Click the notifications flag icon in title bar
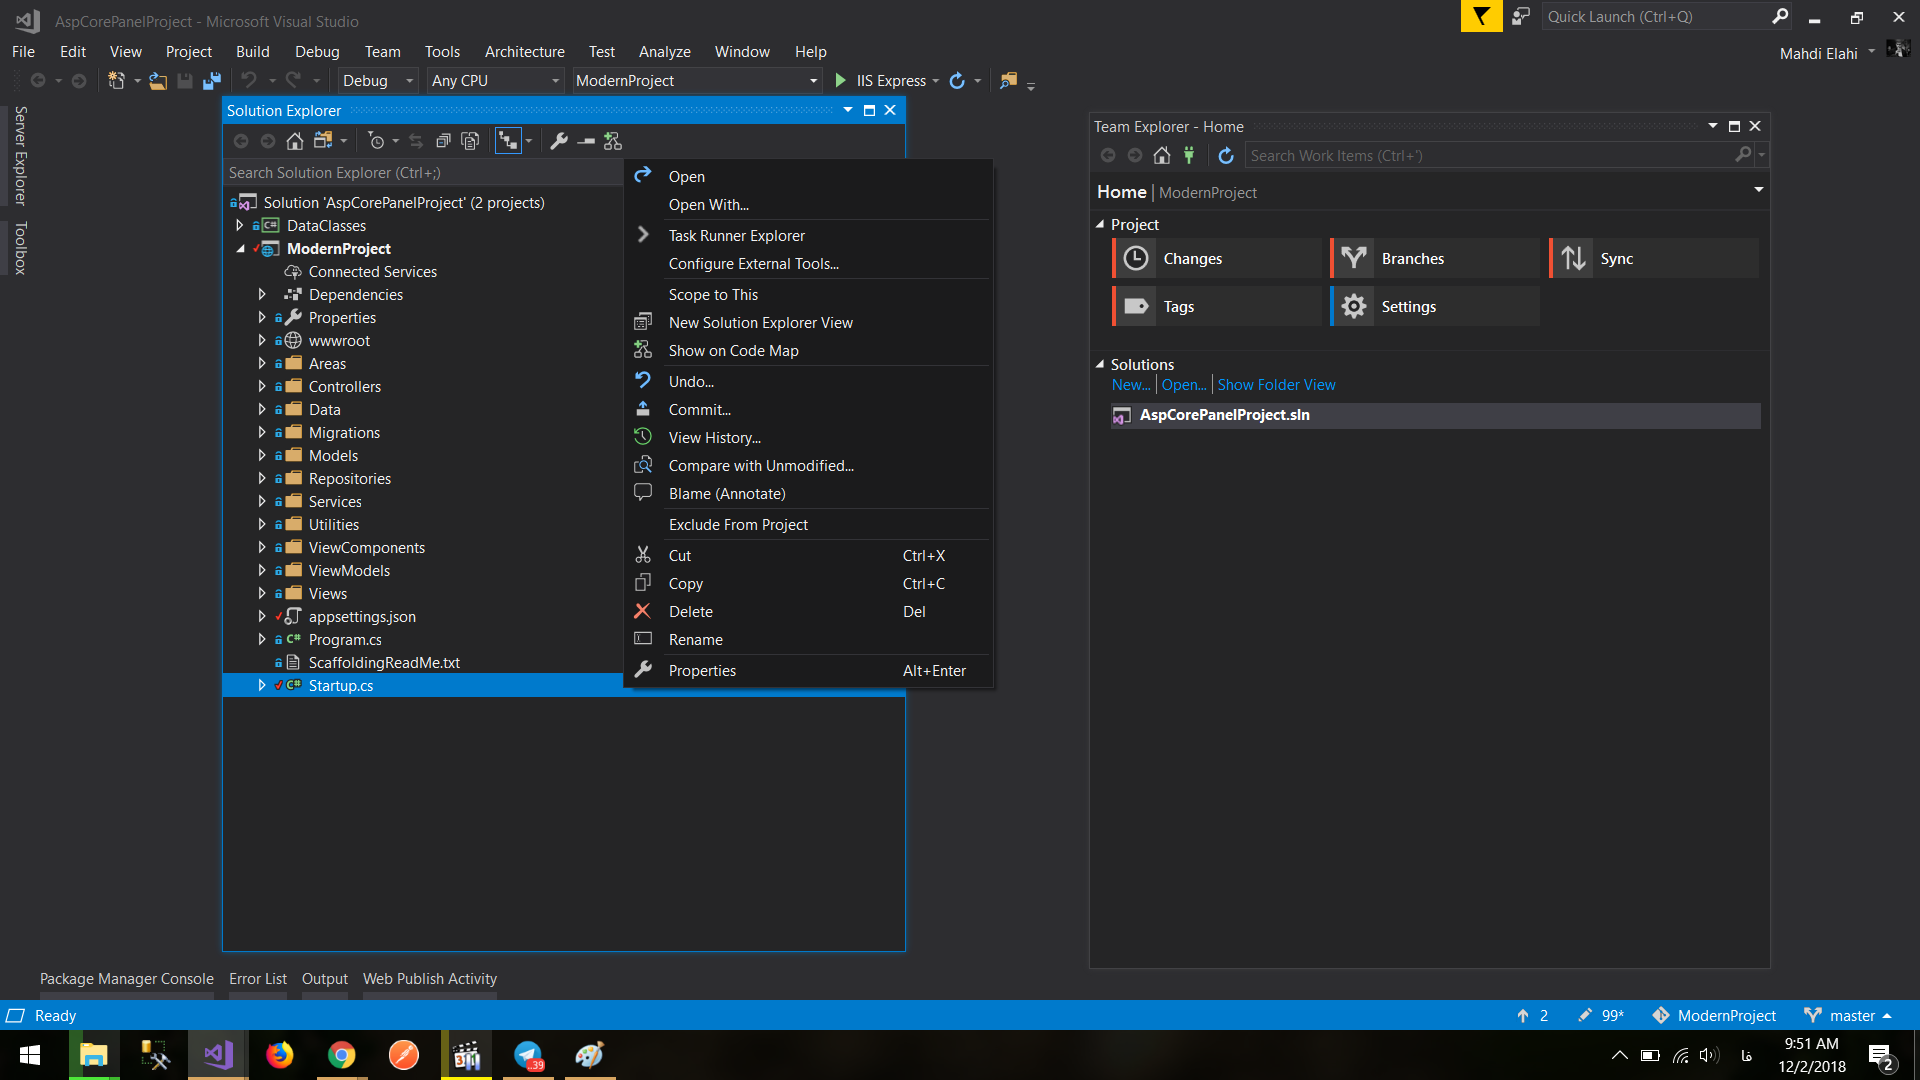This screenshot has width=1920, height=1080. (x=1481, y=16)
